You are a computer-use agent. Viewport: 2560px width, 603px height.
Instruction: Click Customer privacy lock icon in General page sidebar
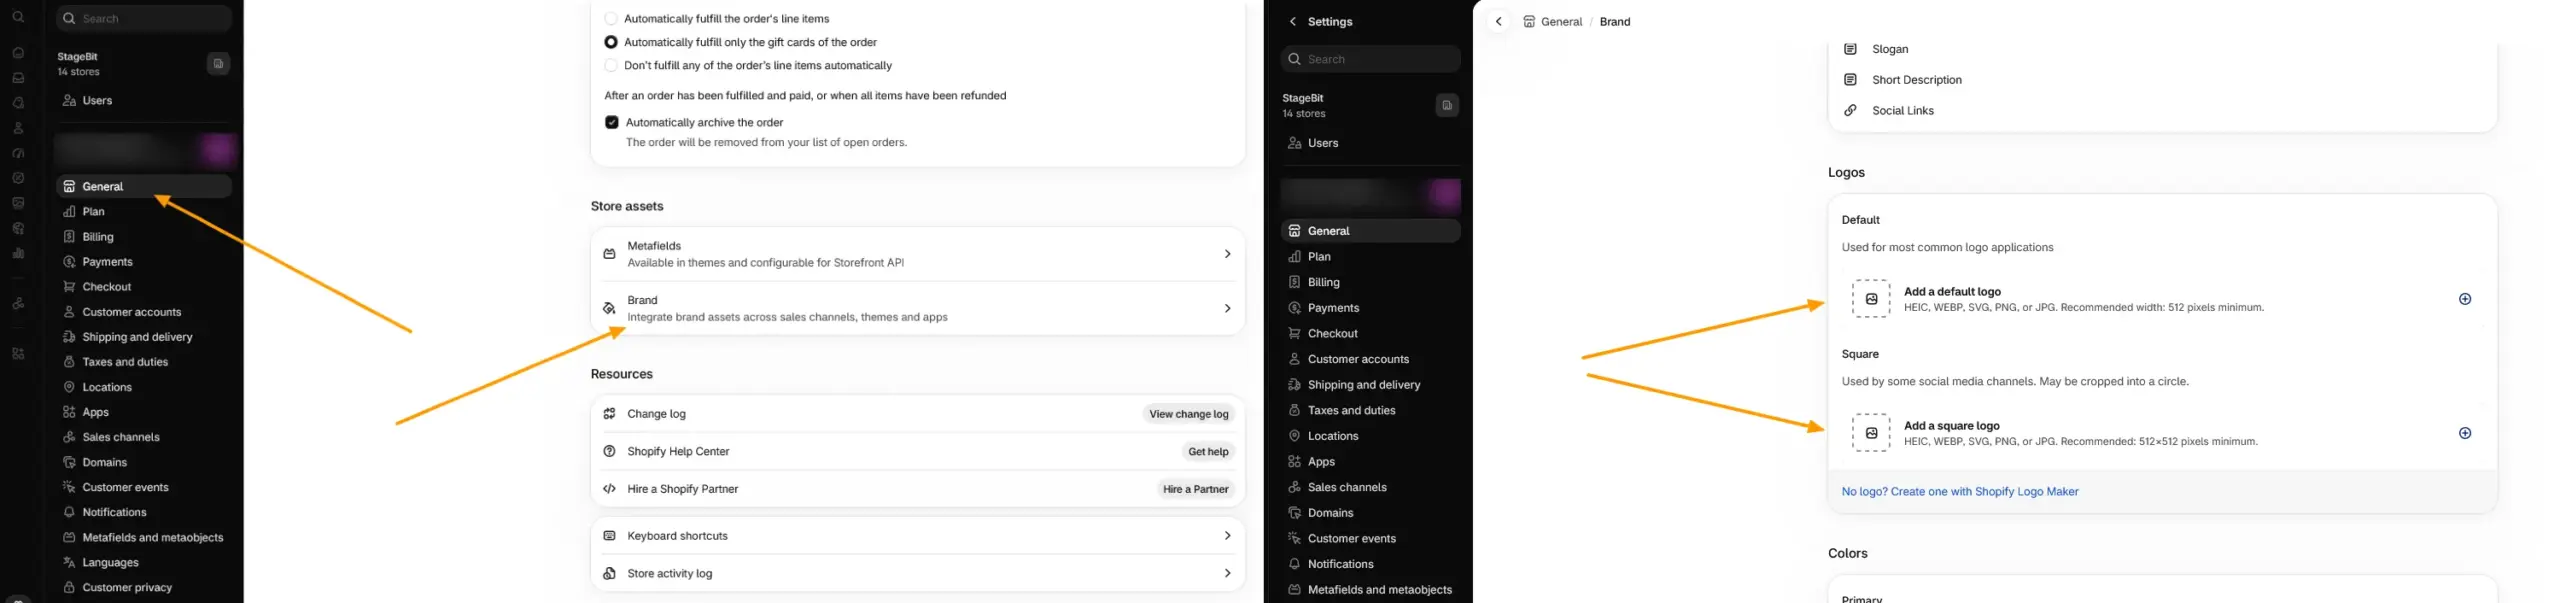click(x=69, y=588)
